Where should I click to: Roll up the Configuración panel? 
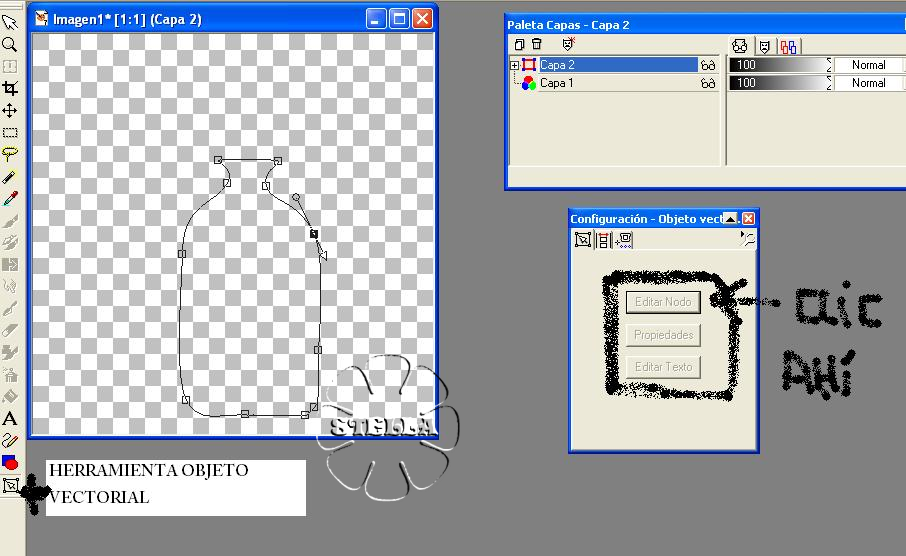[731, 218]
